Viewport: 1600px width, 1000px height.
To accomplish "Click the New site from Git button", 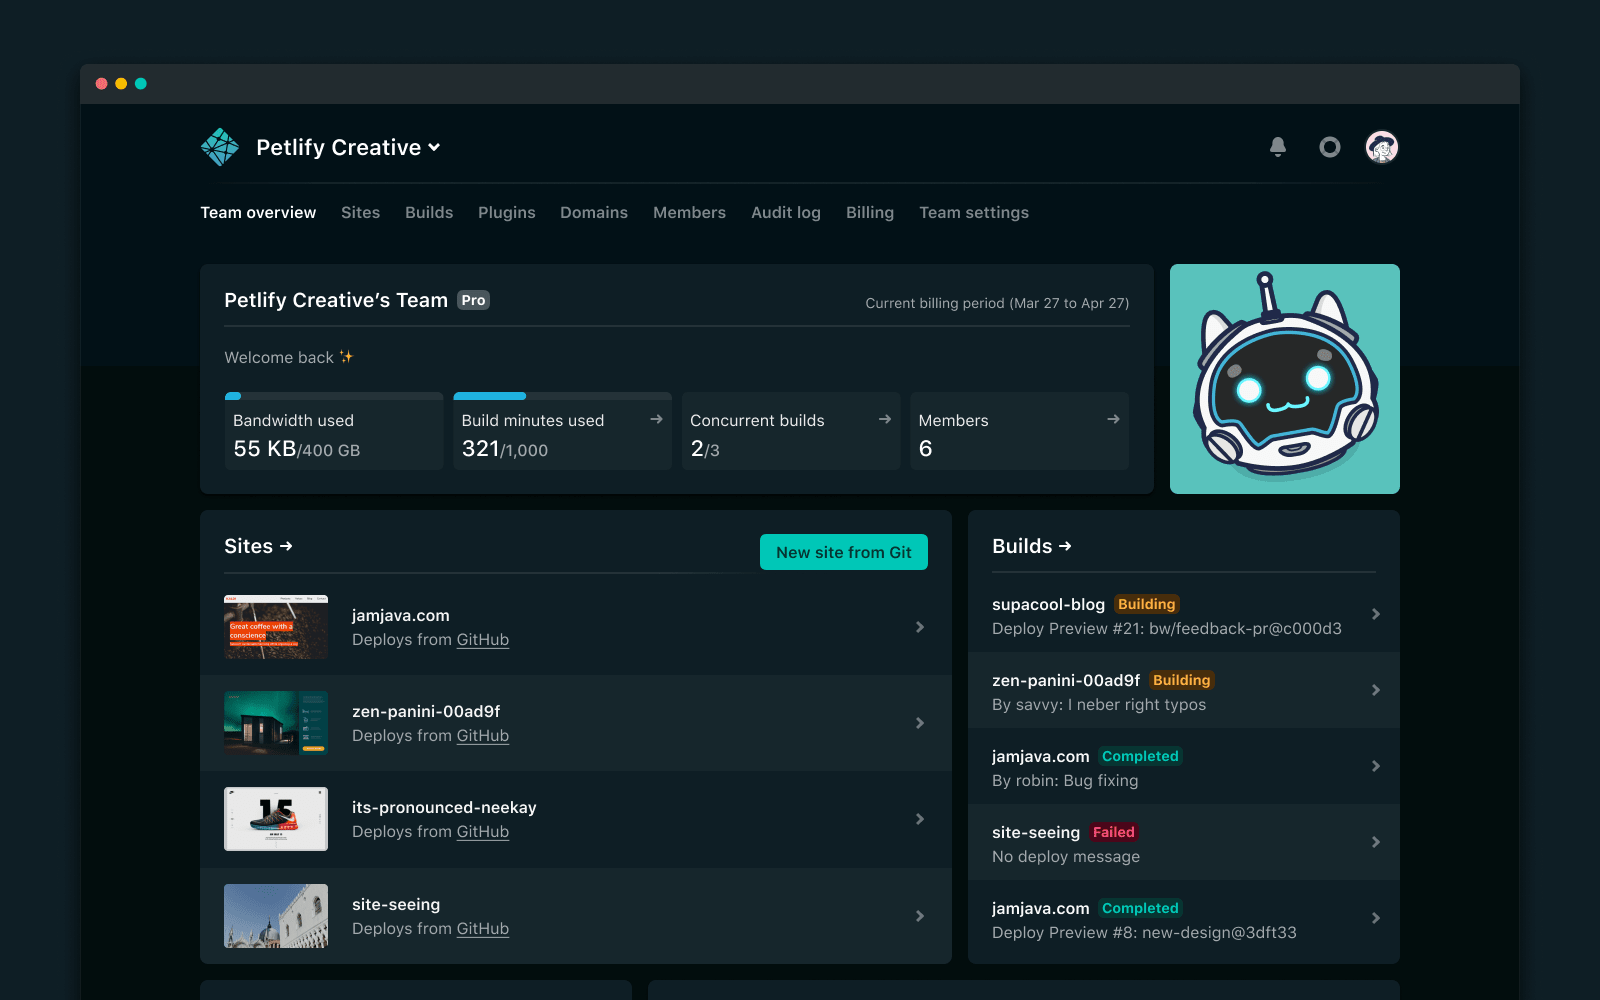I will coord(843,551).
